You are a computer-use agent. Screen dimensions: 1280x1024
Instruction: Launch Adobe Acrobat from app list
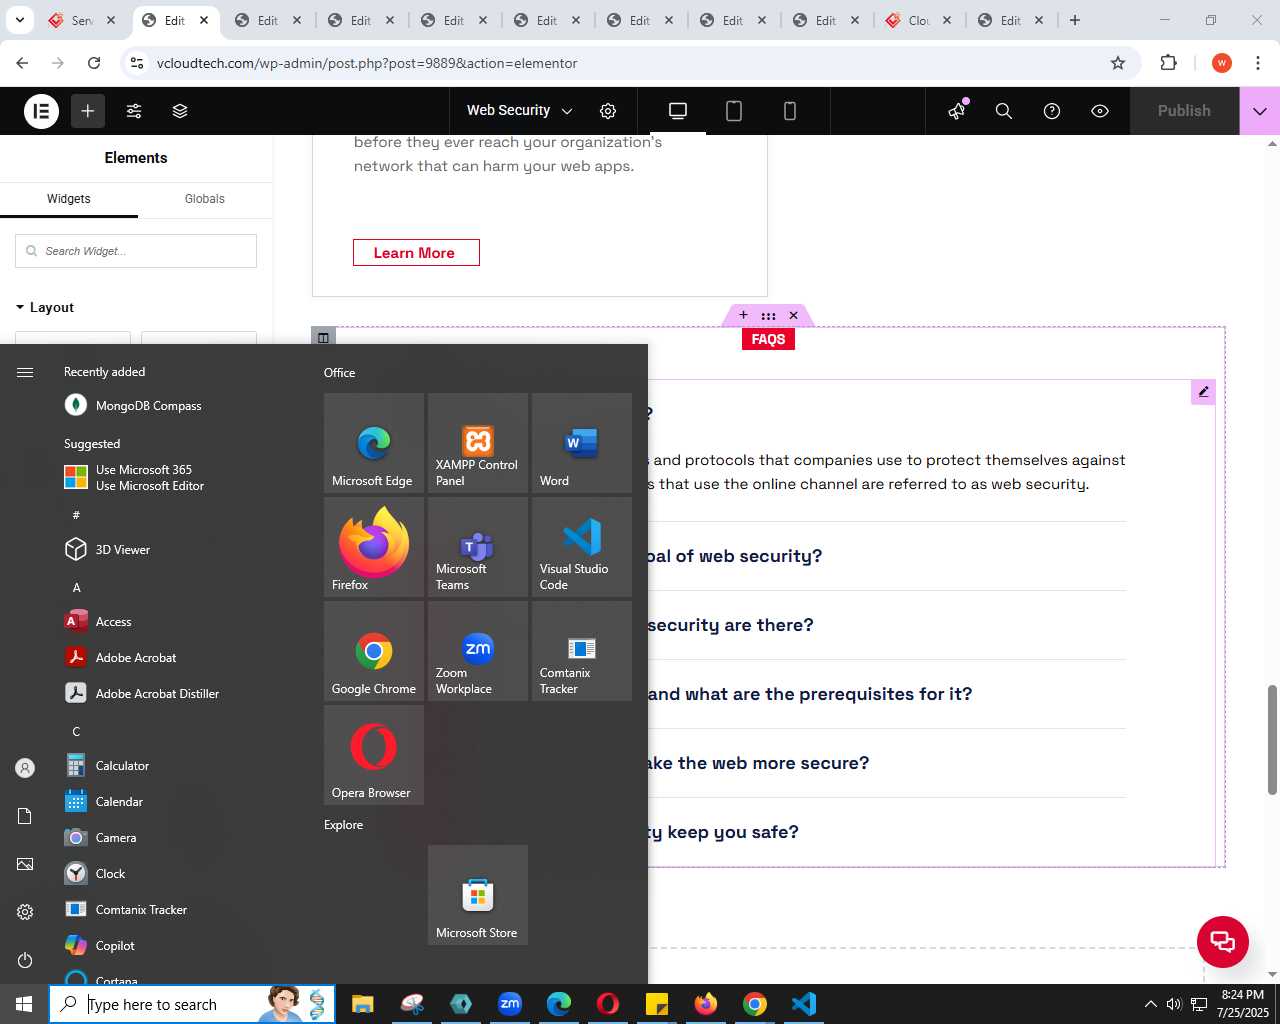click(x=136, y=657)
